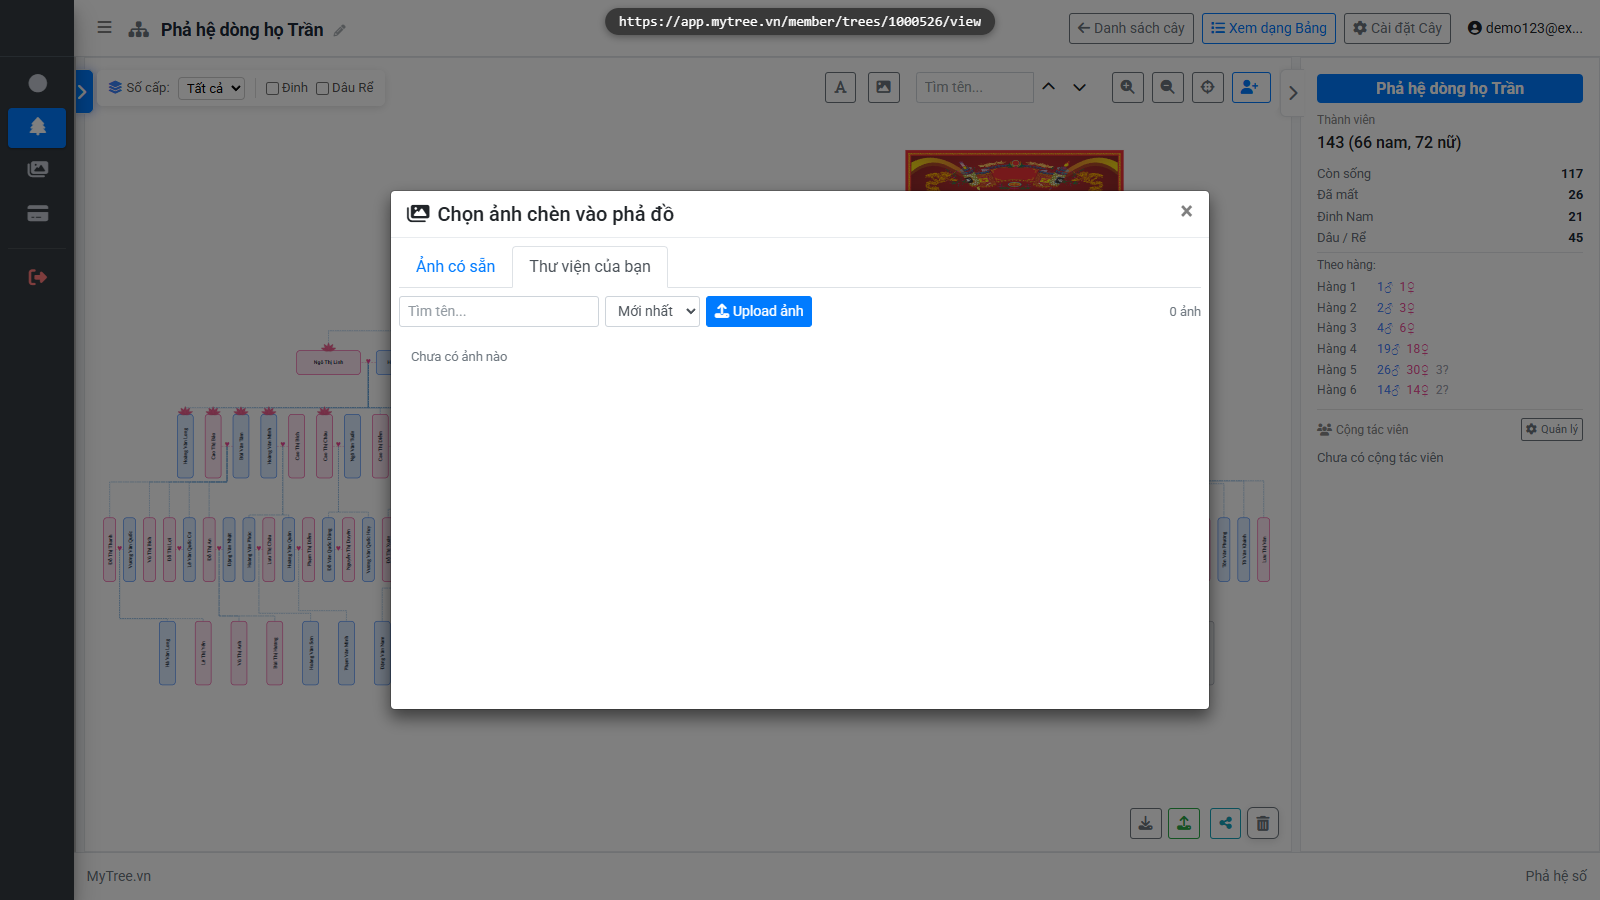
Task: Click the green upload/export icon
Action: [x=1184, y=823]
